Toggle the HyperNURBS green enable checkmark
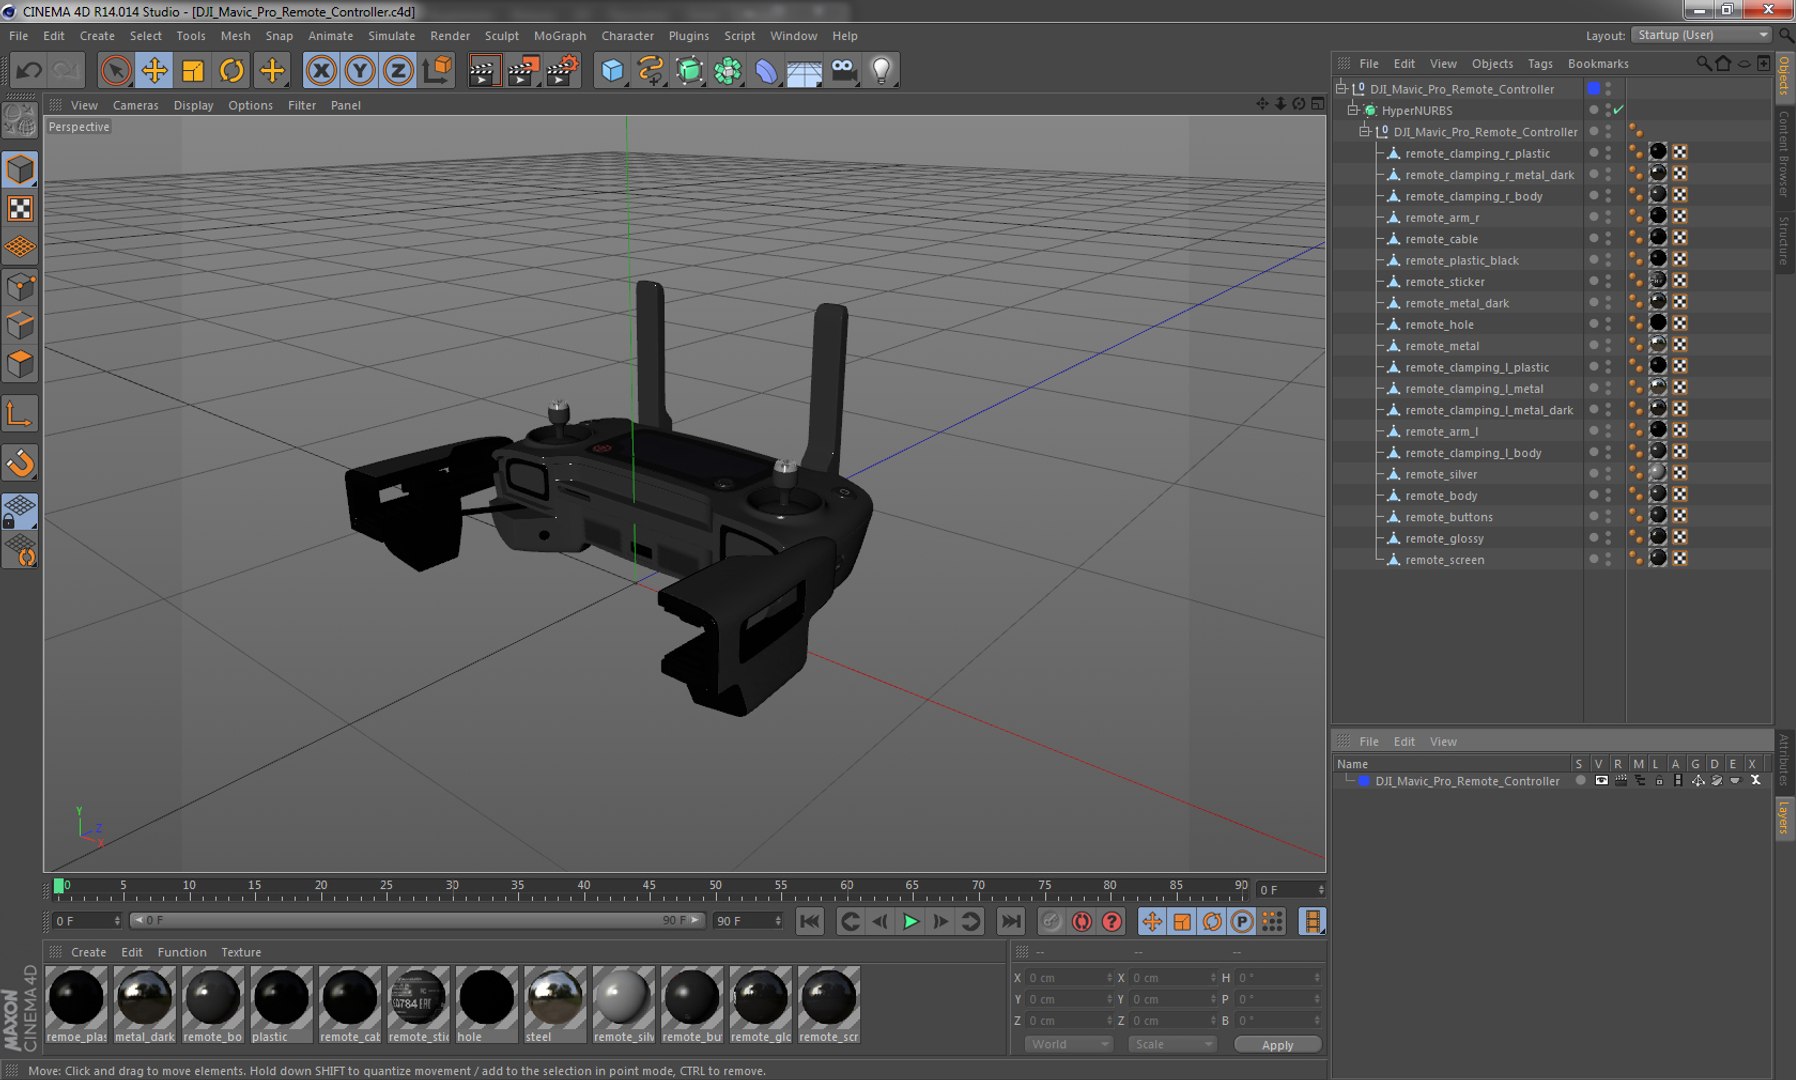The image size is (1796, 1080). [1618, 110]
